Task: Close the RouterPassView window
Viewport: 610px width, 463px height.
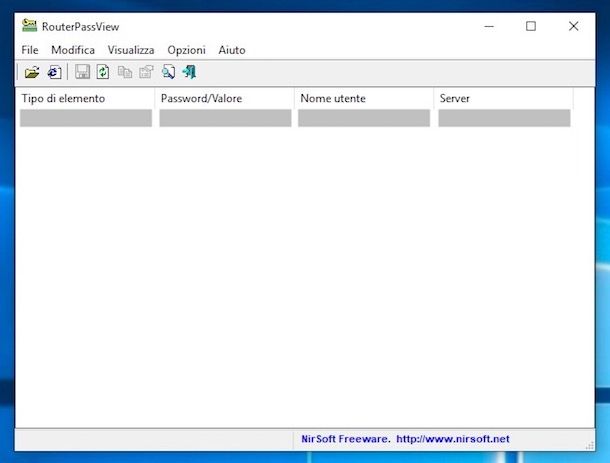Action: (573, 26)
